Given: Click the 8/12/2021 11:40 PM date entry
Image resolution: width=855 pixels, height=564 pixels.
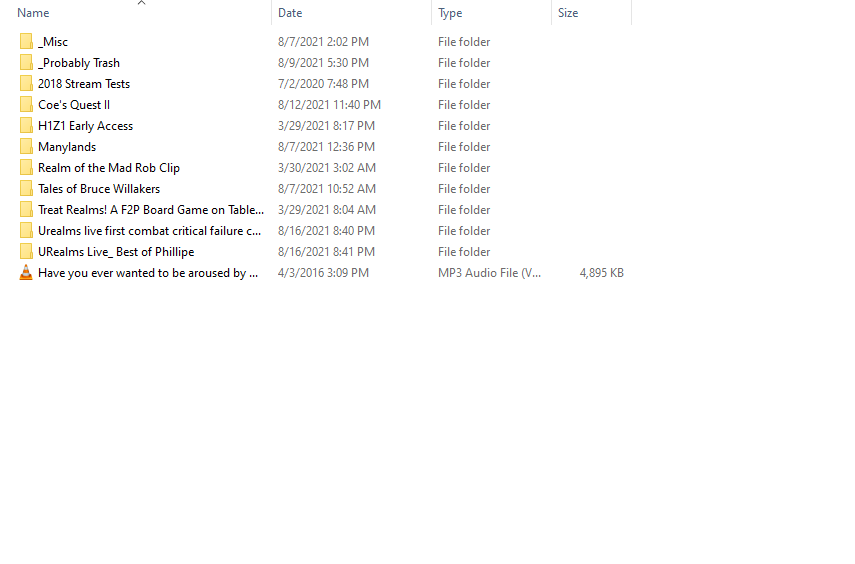Looking at the screenshot, I should click(x=329, y=105).
